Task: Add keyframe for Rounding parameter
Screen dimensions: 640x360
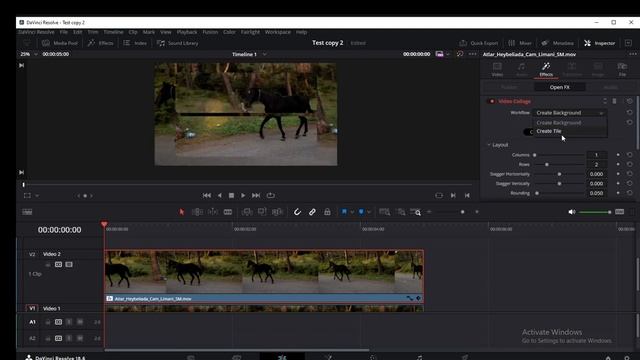Action: pyautogui.click(x=618, y=193)
